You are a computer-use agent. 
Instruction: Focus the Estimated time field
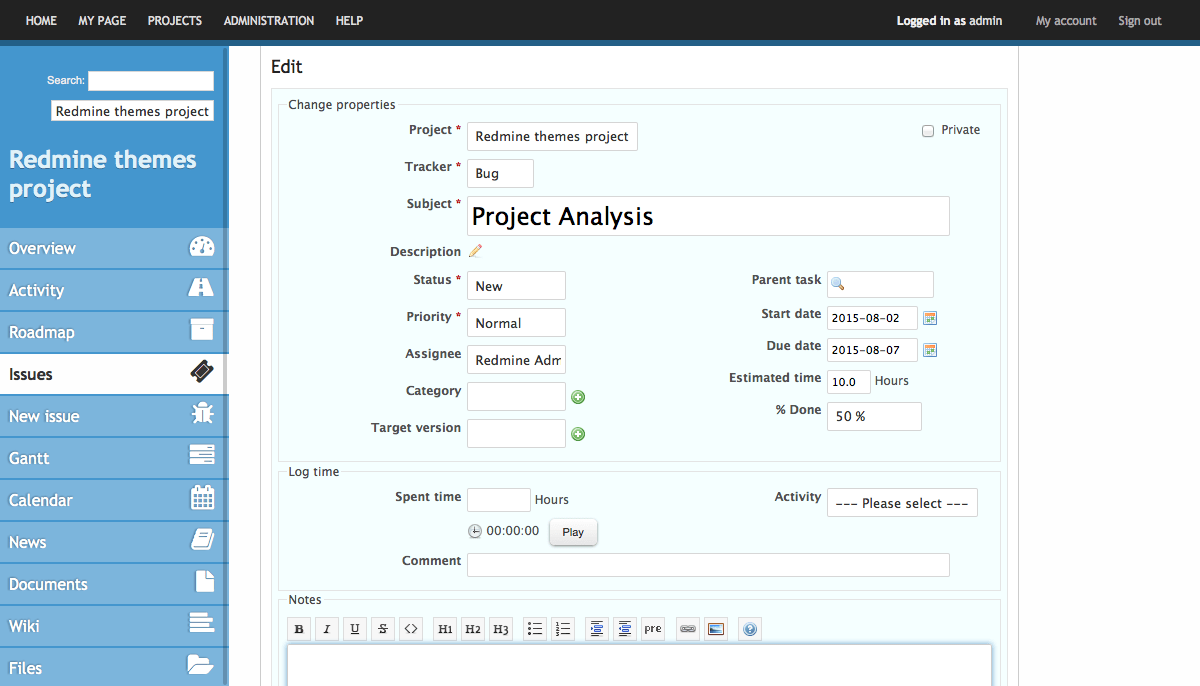(849, 382)
